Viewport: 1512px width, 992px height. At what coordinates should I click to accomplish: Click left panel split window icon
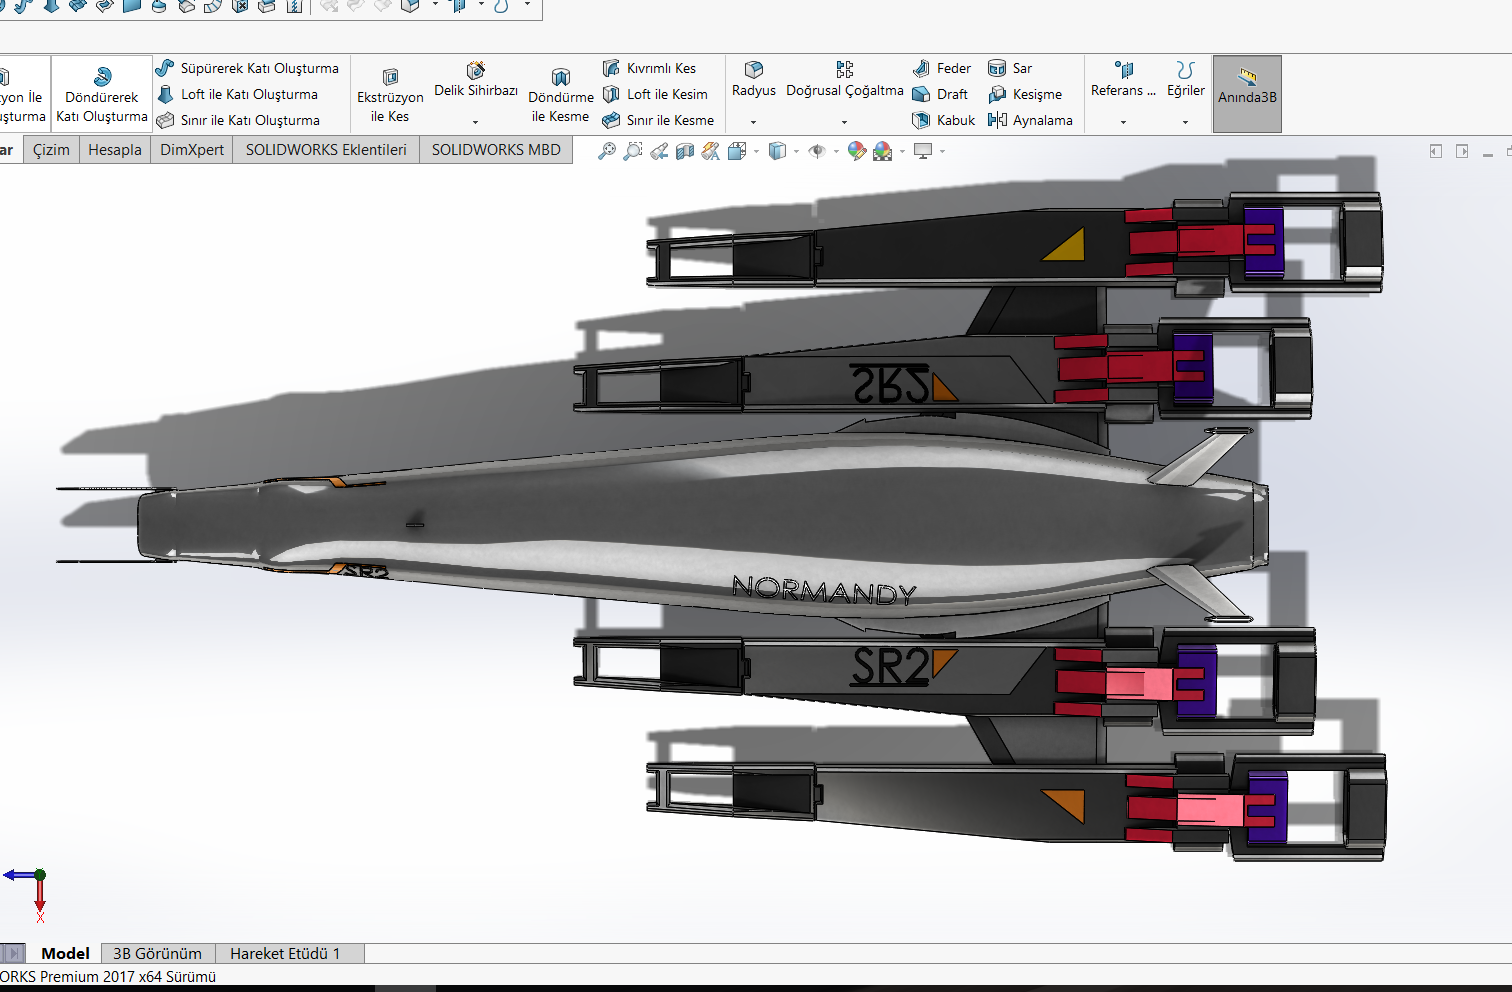pos(1436,151)
